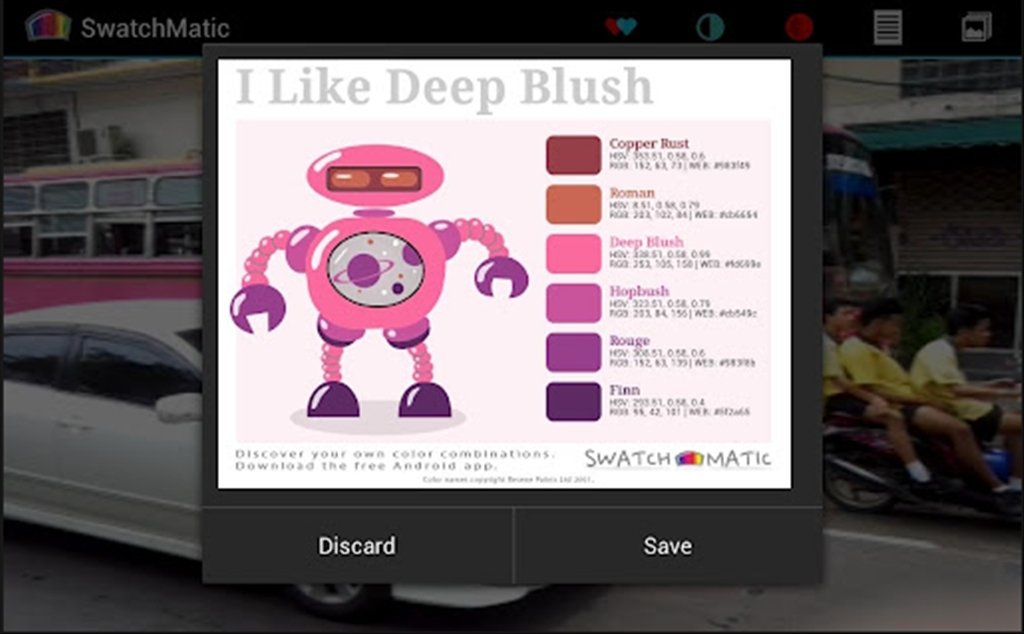
Task: Select the Copper Rust color swatch
Action: coord(573,155)
